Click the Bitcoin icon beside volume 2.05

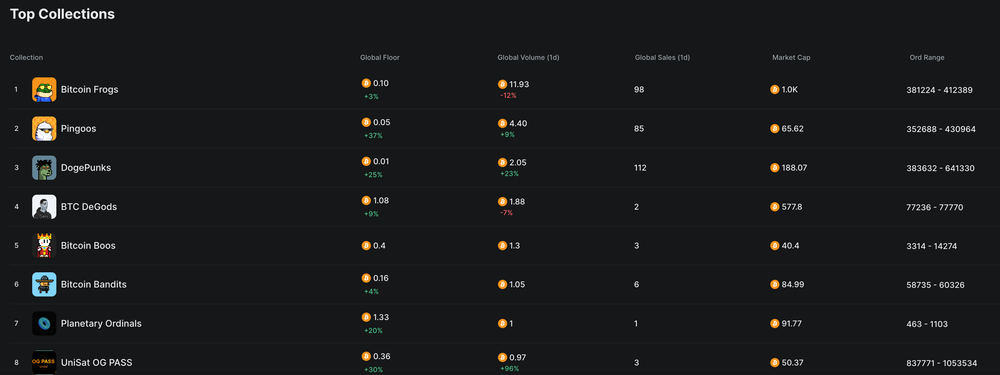click(x=503, y=162)
